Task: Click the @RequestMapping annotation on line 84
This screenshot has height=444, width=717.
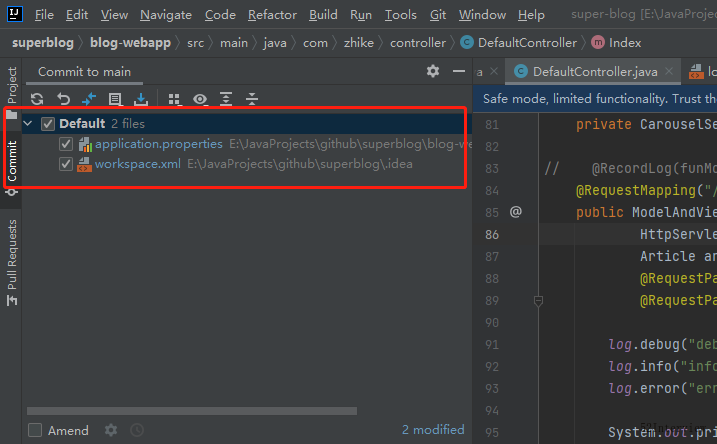Action: 636,190
